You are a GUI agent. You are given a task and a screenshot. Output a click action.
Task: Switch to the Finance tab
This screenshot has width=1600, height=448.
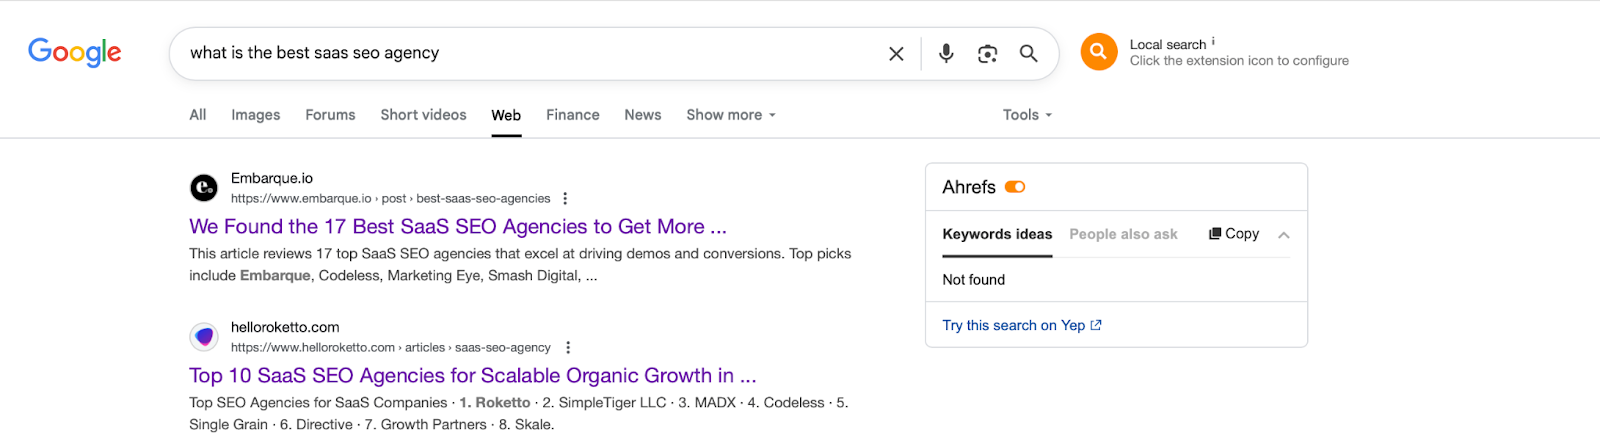click(x=573, y=115)
